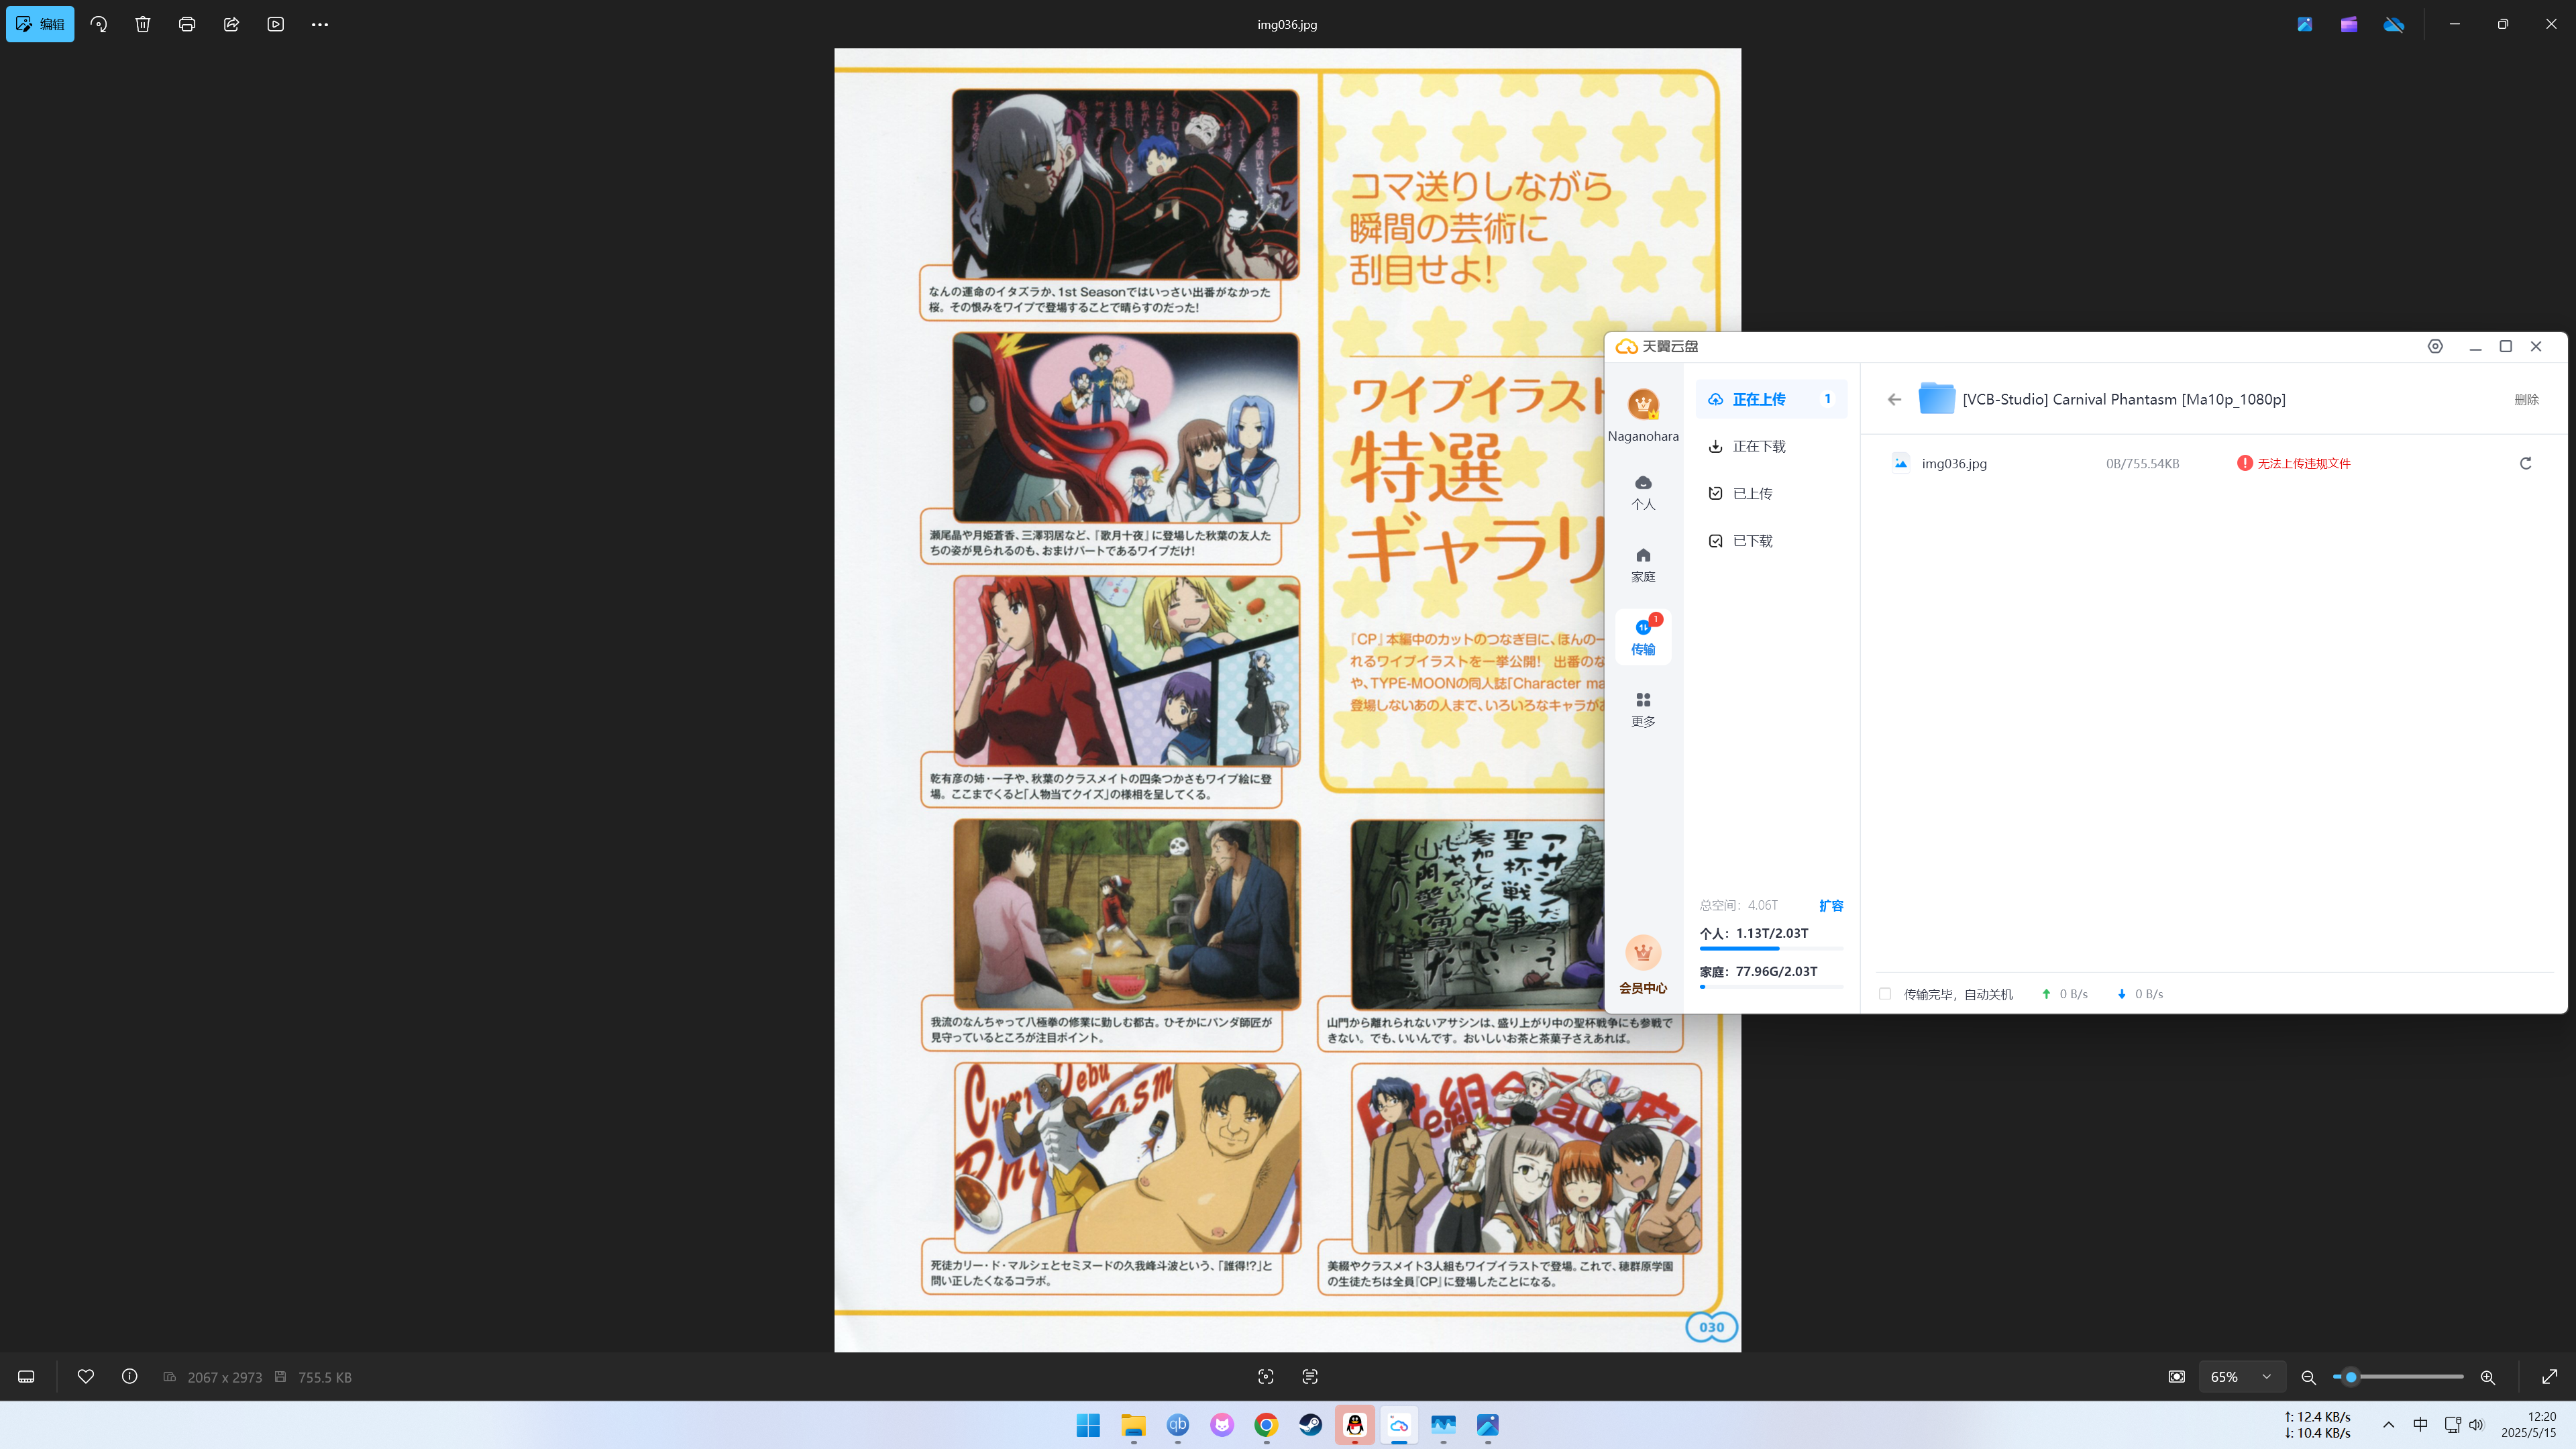Open the three-dot more options menu
The width and height of the screenshot is (2576, 1449).
pos(320,24)
